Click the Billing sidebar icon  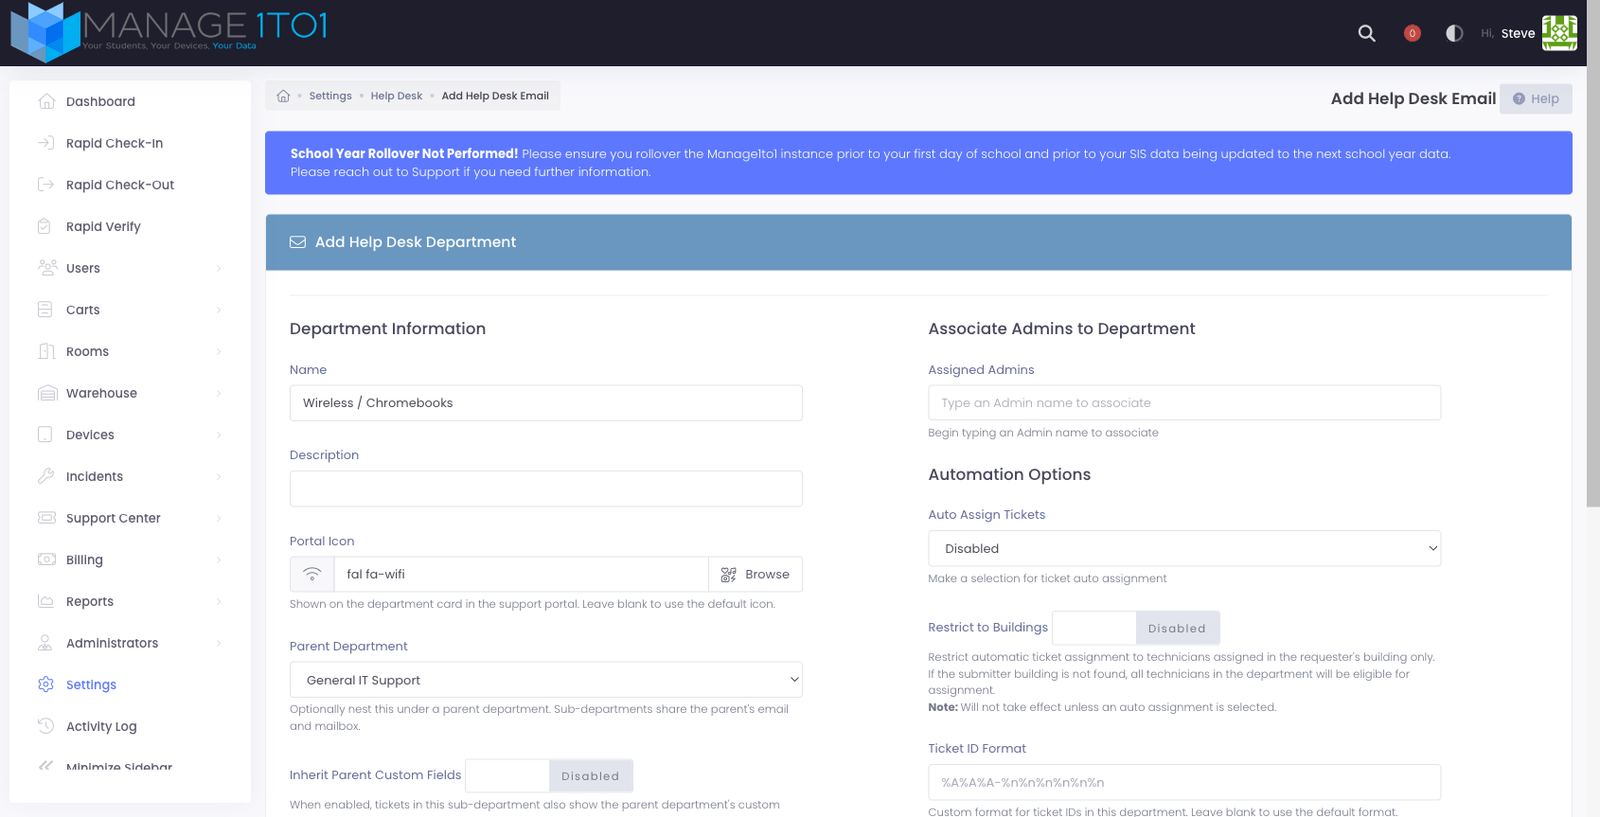tap(46, 560)
